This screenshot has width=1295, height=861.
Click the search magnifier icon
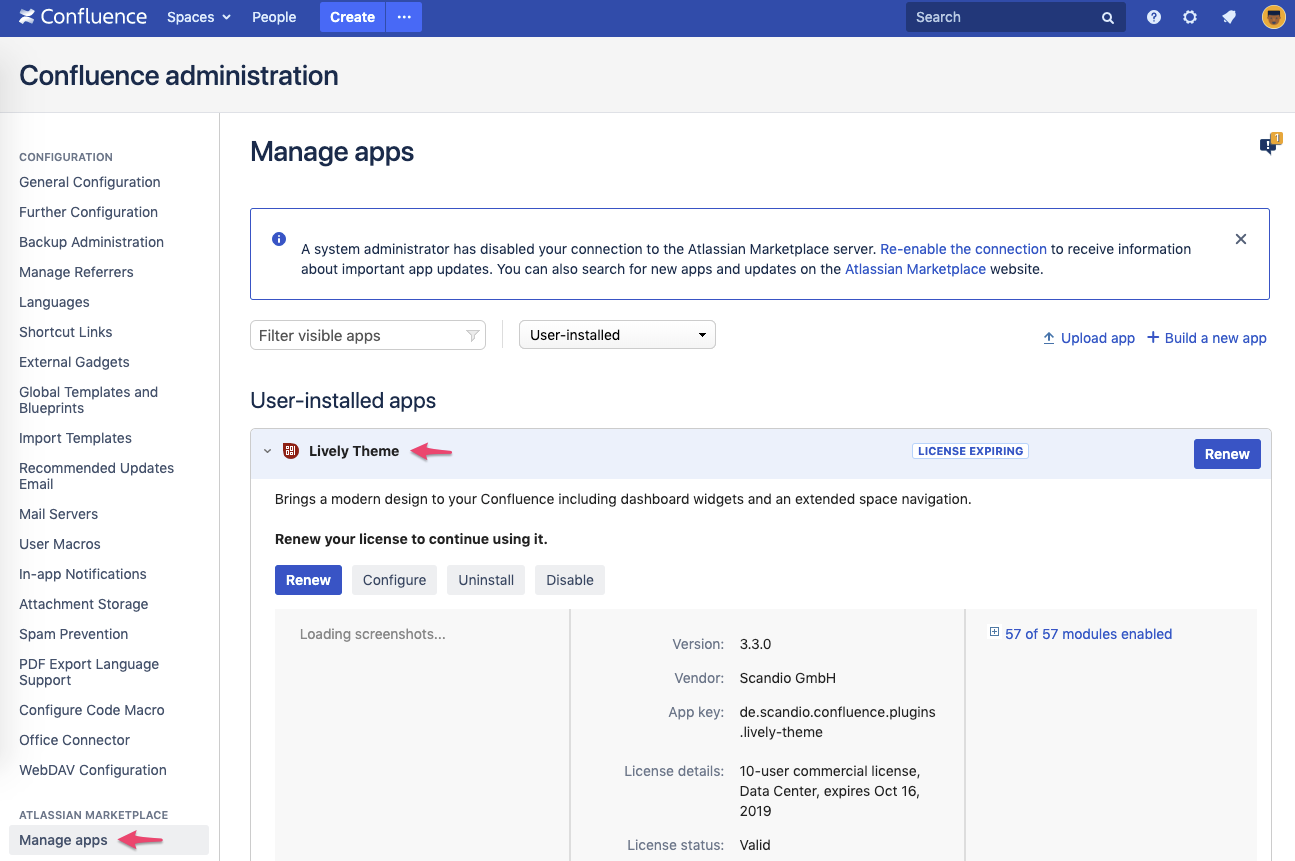pos(1108,18)
